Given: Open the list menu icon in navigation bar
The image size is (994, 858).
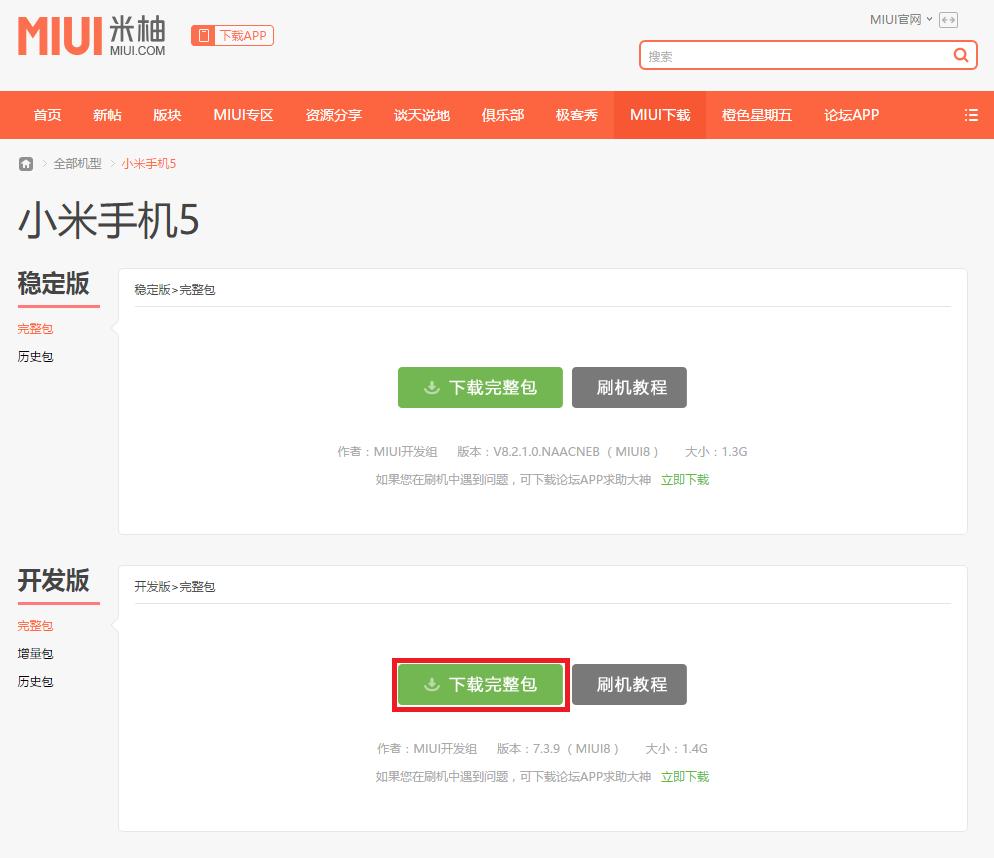Looking at the screenshot, I should pyautogui.click(x=971, y=115).
